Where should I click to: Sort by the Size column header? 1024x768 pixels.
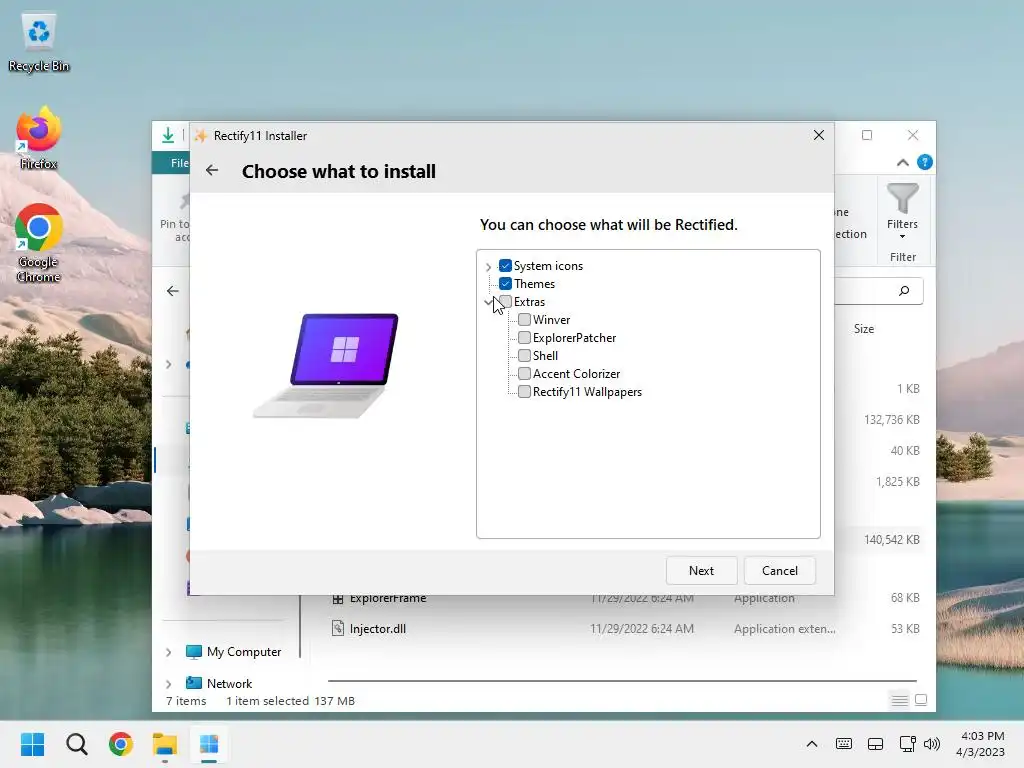pos(863,328)
